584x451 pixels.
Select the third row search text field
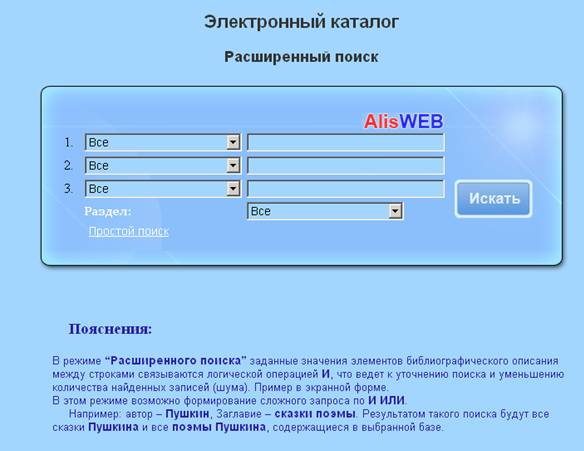pyautogui.click(x=346, y=189)
